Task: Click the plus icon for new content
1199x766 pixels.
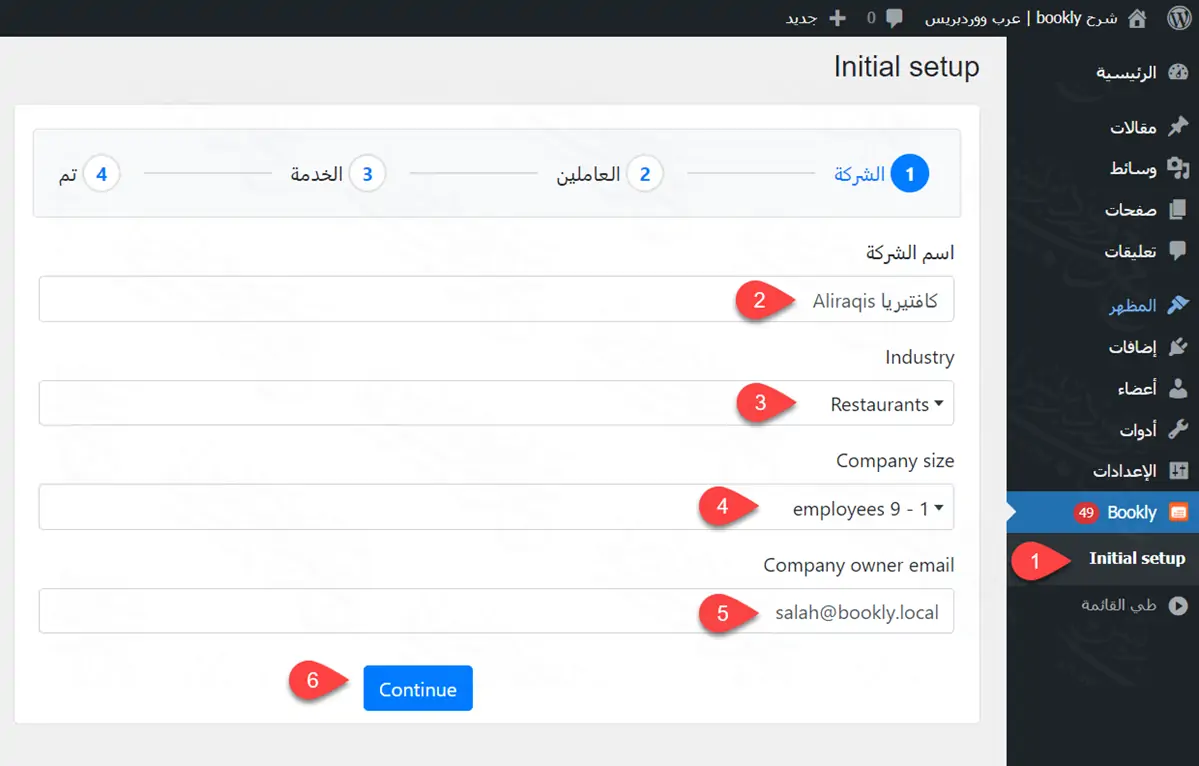Action: (x=838, y=18)
